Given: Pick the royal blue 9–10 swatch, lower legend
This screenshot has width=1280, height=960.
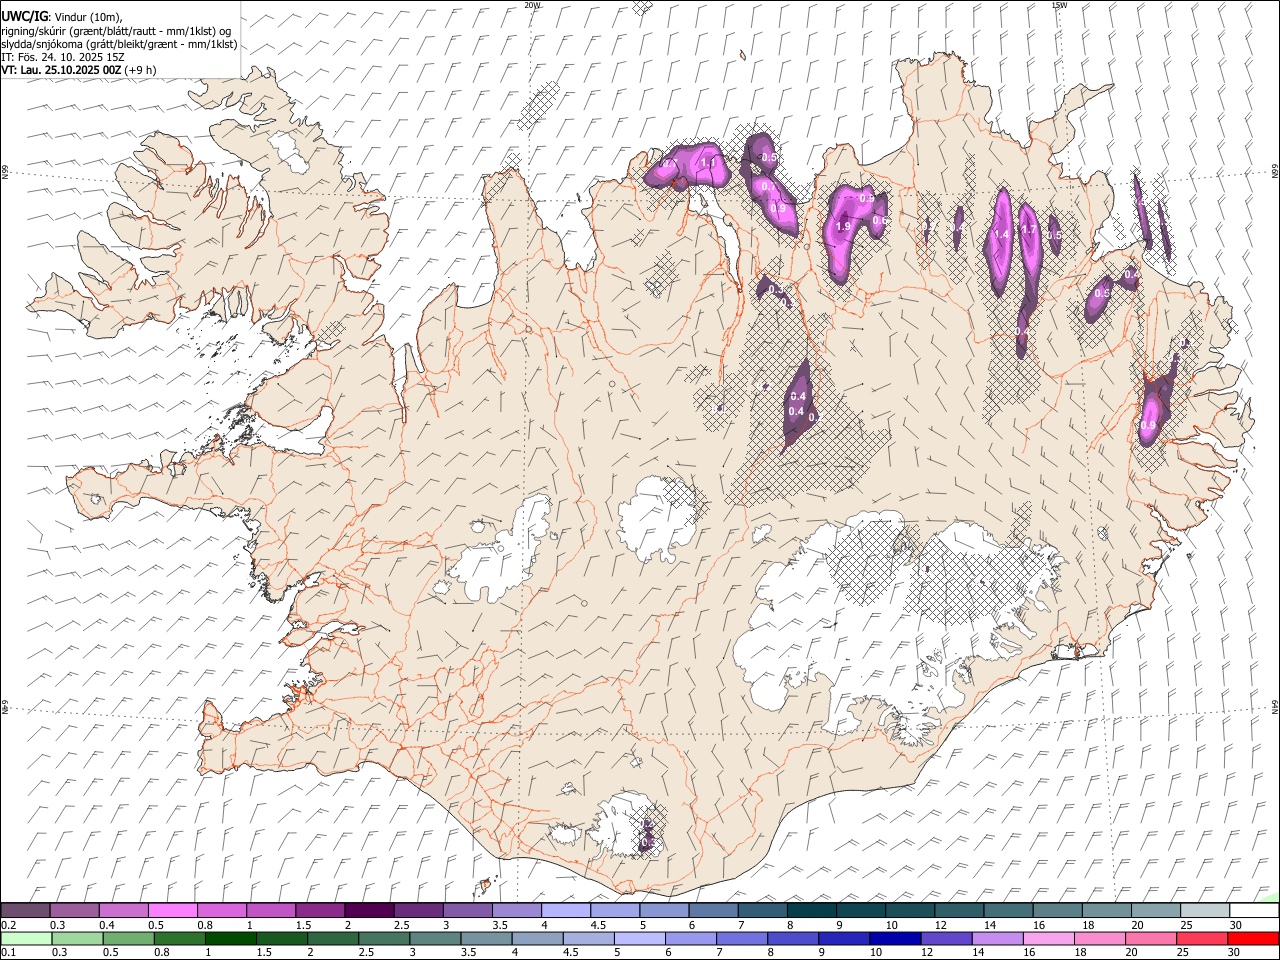Looking at the screenshot, I should point(843,939).
